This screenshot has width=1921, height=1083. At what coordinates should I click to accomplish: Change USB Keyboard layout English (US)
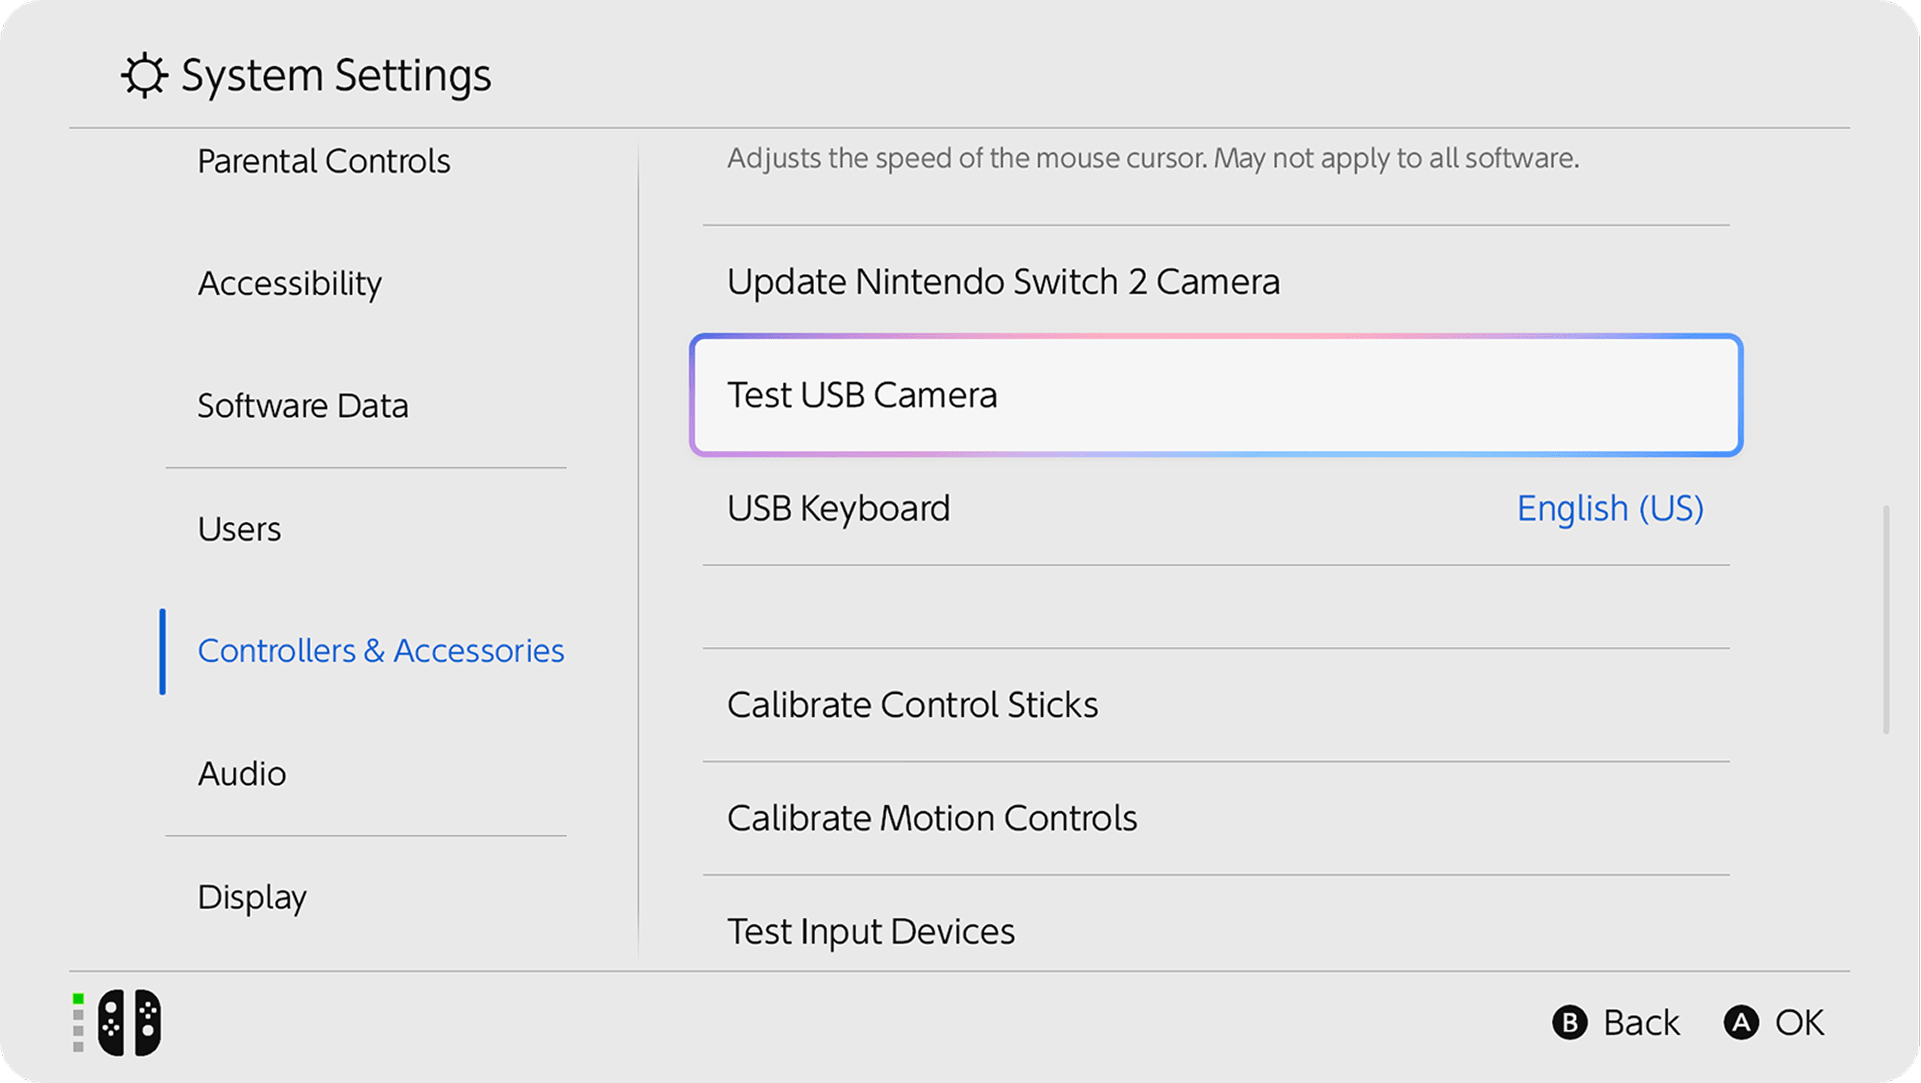click(1609, 509)
